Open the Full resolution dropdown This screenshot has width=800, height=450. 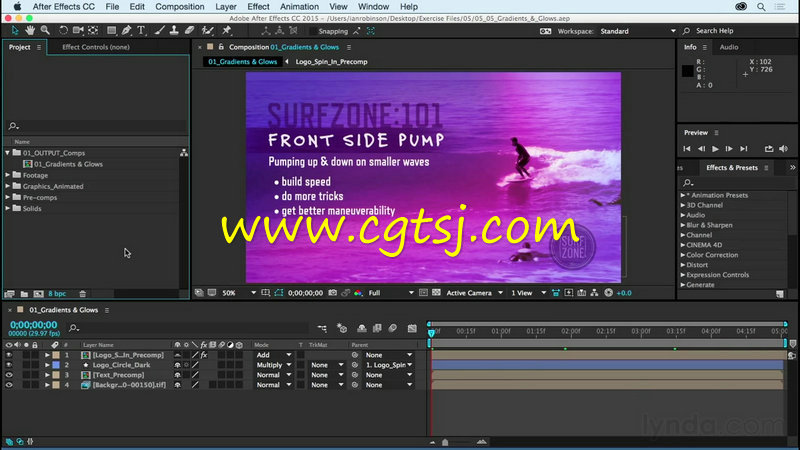click(391, 293)
